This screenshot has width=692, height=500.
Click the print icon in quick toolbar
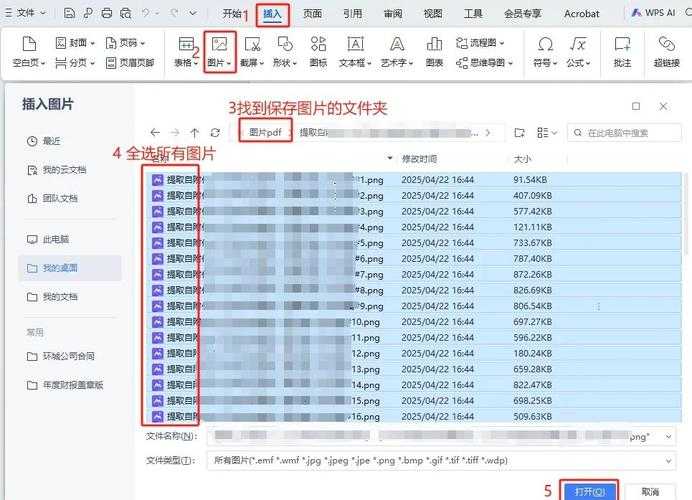tap(107, 13)
